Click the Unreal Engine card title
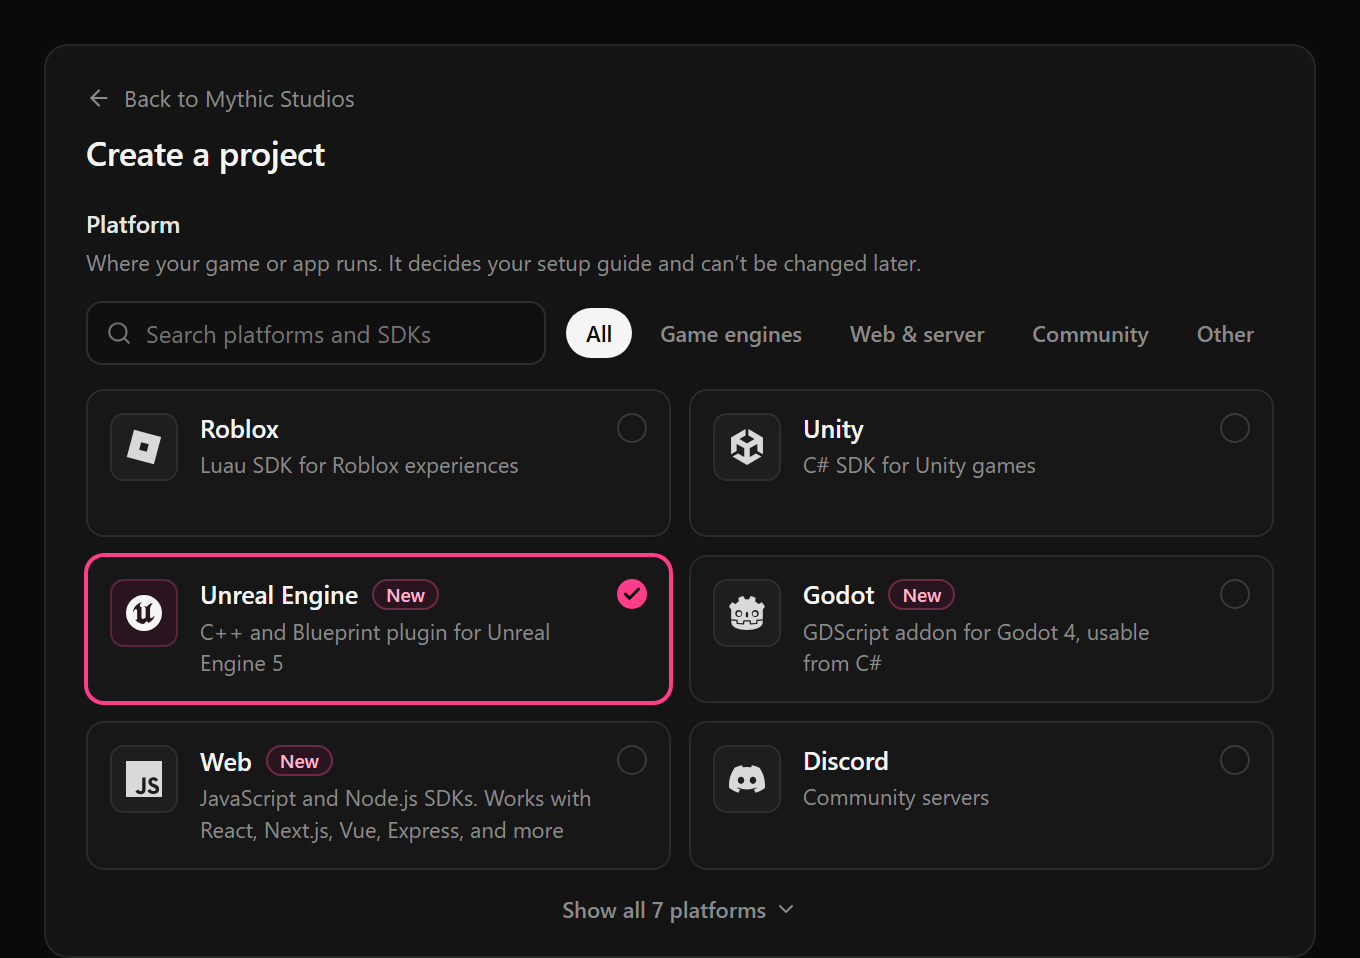Screen dimensions: 1360x958 pos(279,595)
